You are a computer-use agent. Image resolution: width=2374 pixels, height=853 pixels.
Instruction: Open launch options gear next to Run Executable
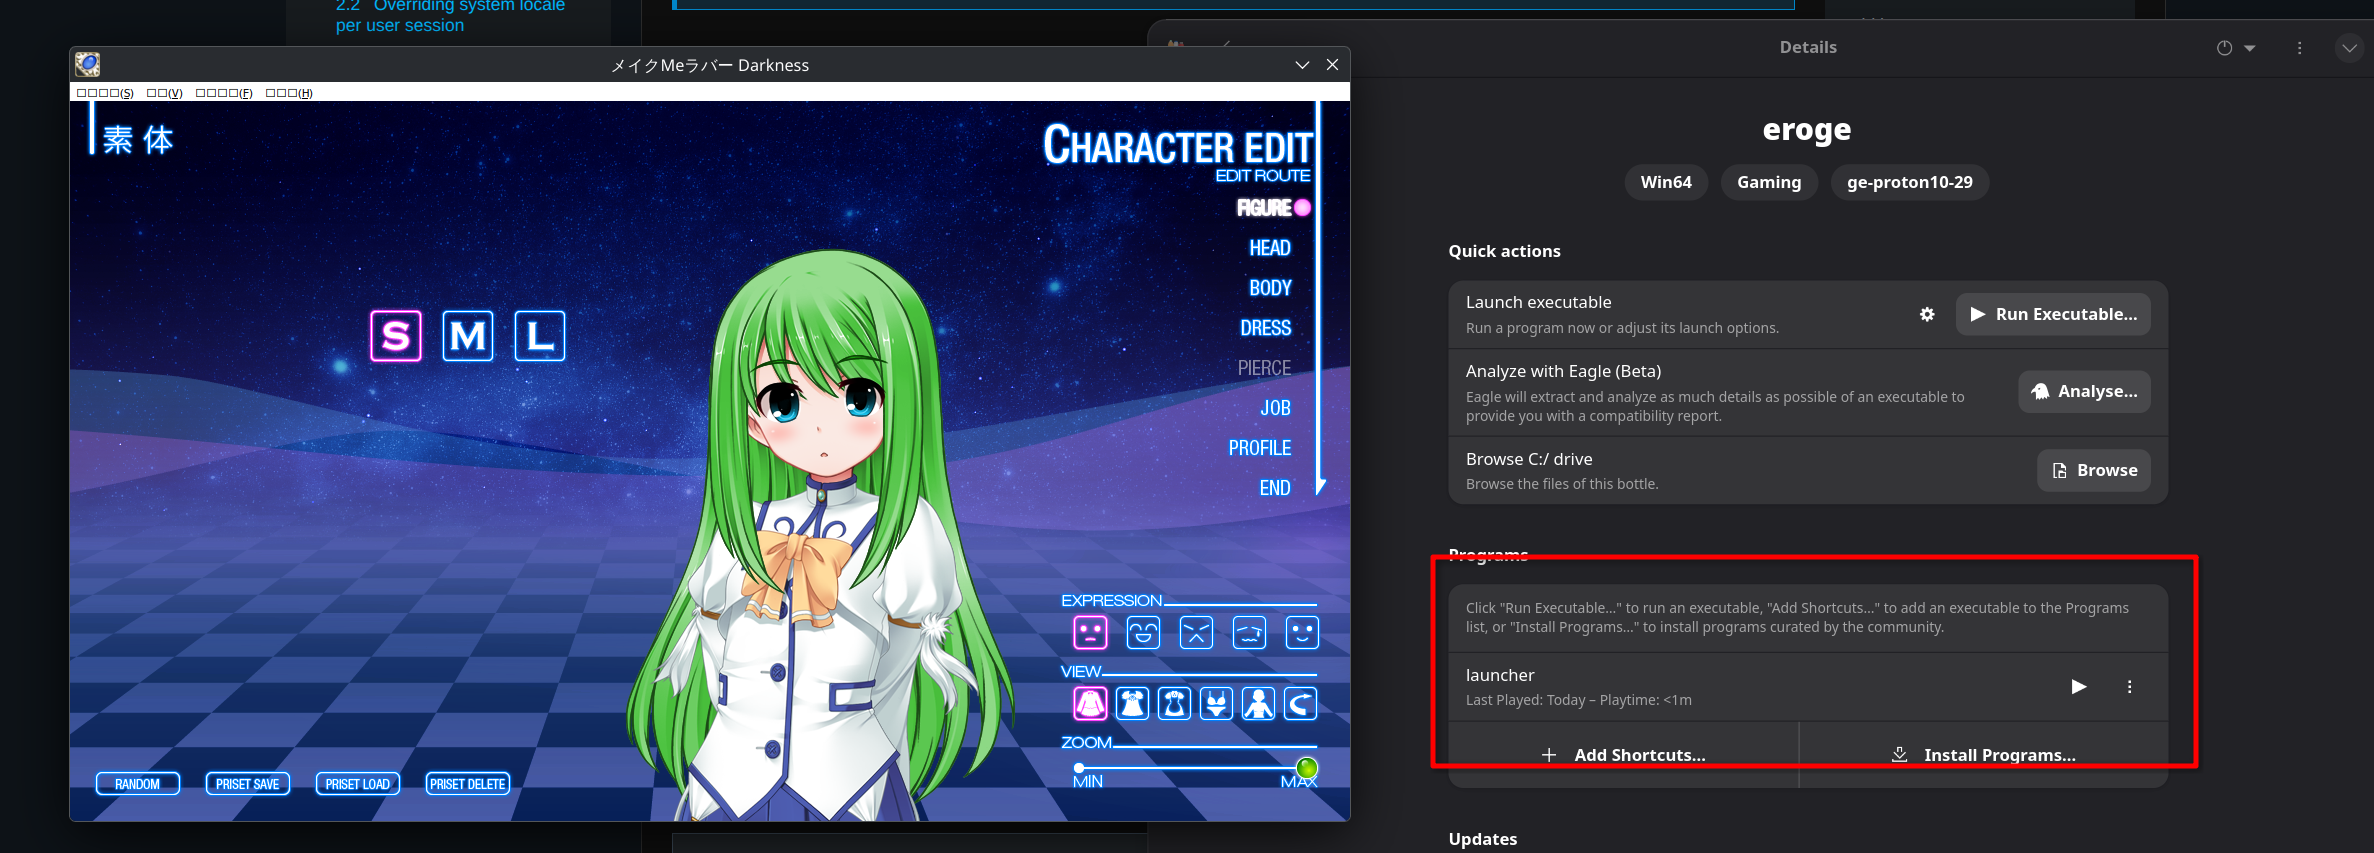pyautogui.click(x=1927, y=314)
